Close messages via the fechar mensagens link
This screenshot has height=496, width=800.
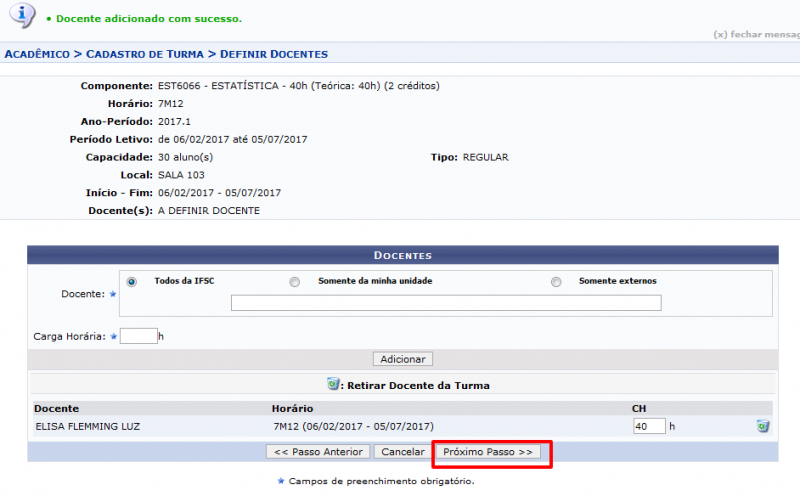[756, 34]
